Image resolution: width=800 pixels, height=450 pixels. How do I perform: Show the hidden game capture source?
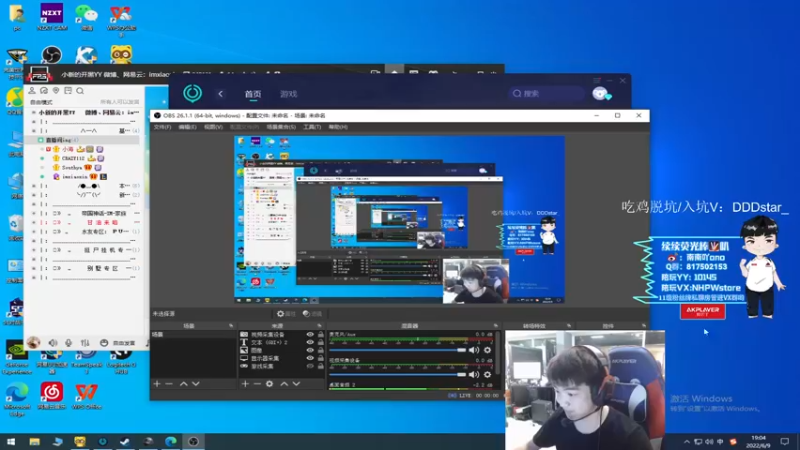click(x=310, y=366)
